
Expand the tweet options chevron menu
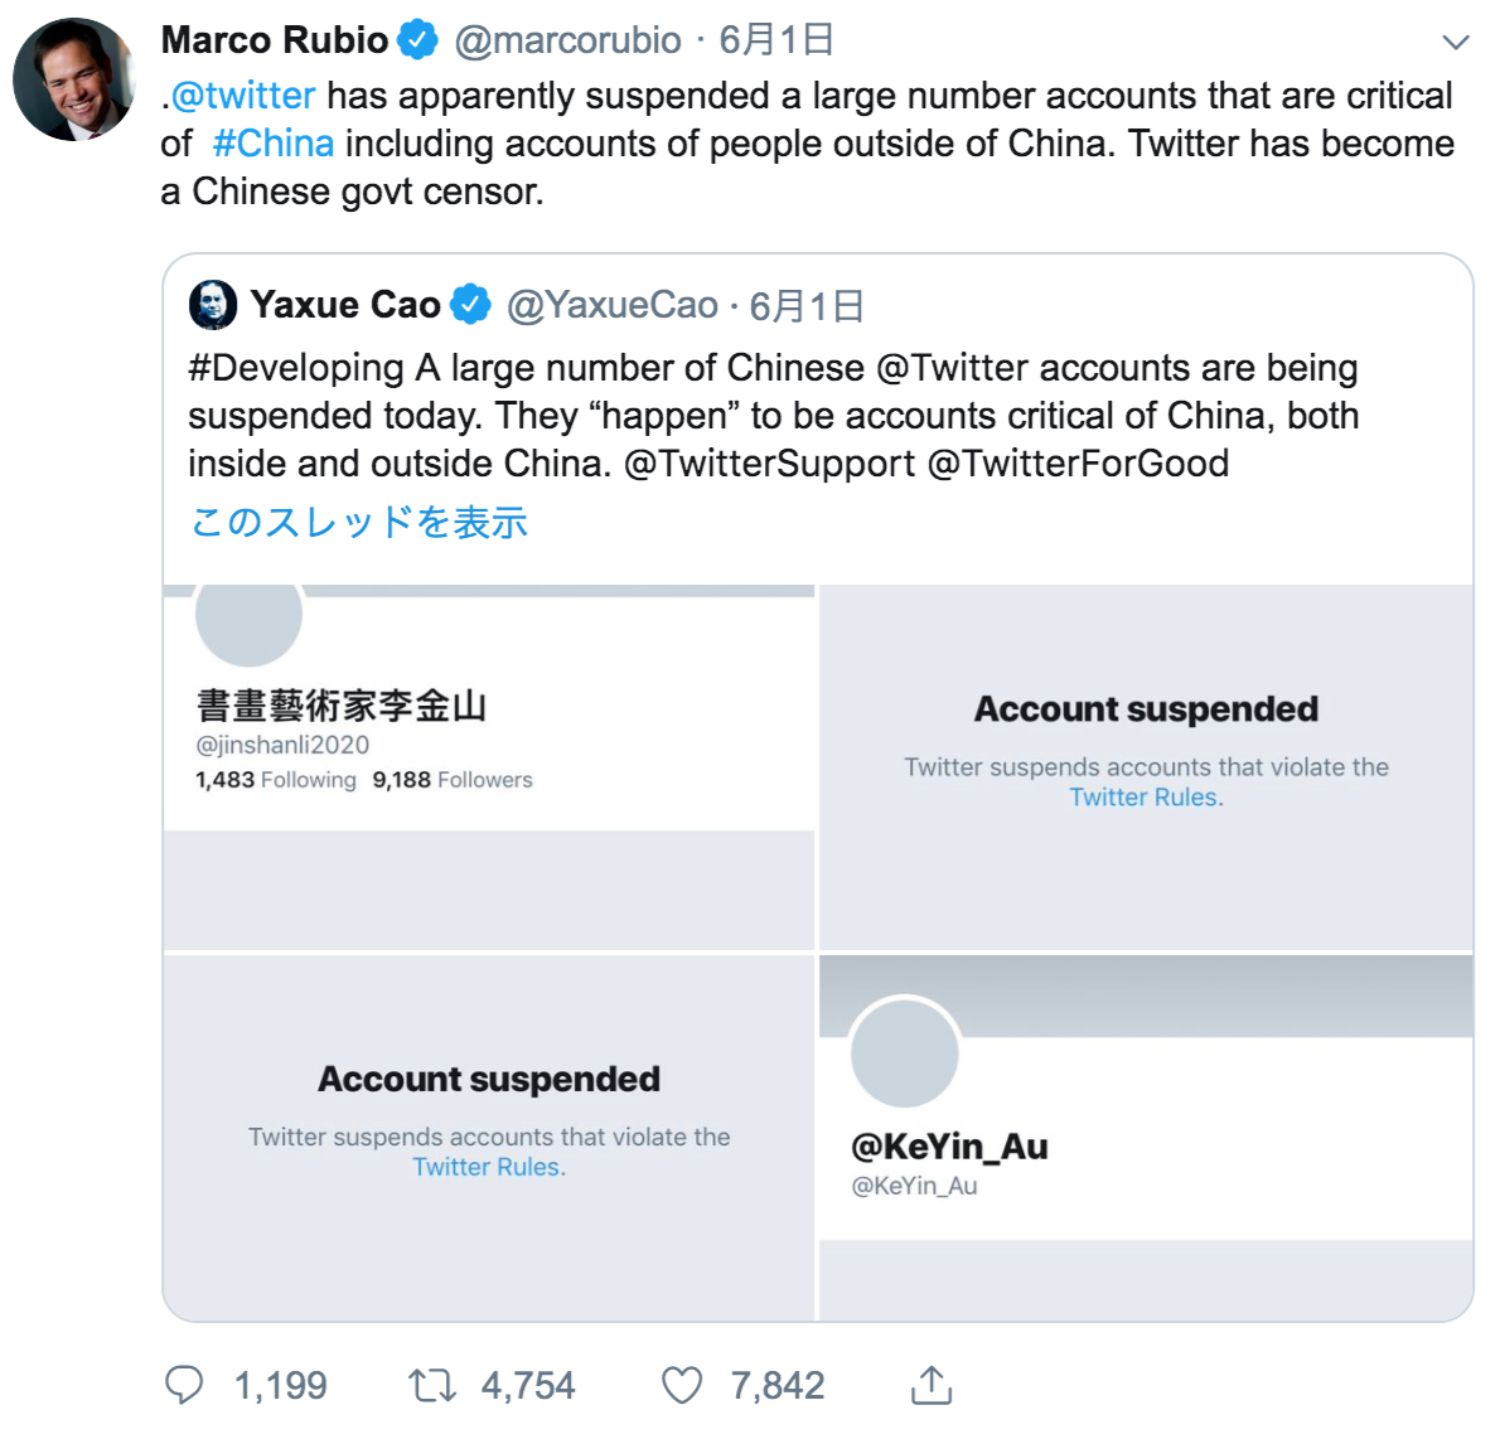[x=1455, y=42]
